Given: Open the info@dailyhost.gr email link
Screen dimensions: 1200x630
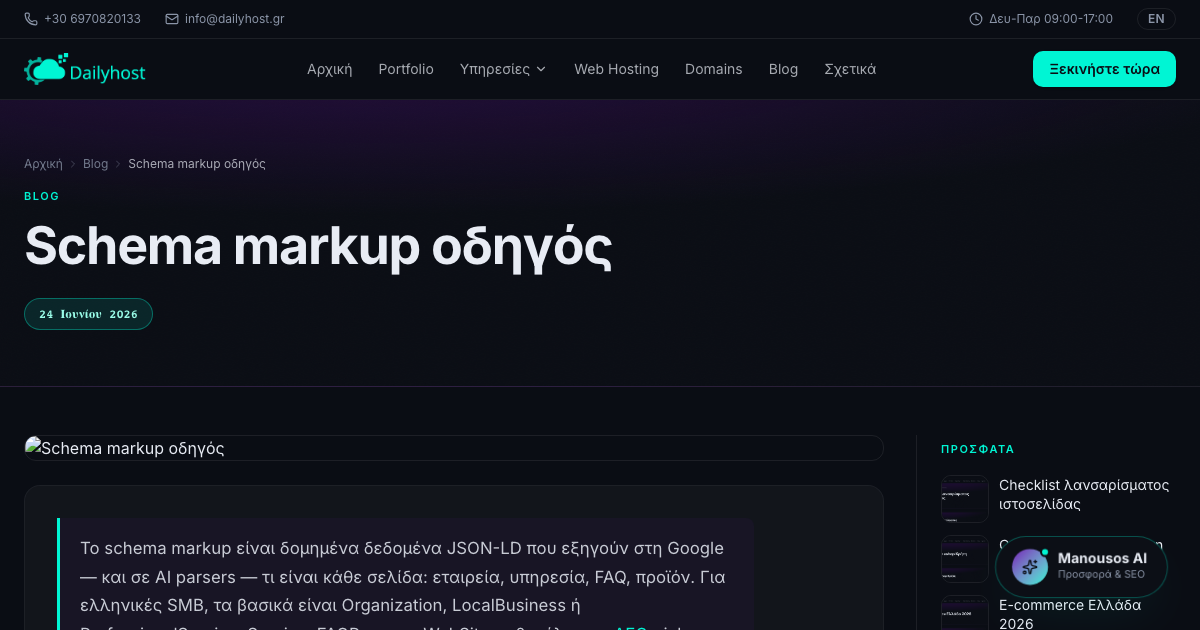Looking at the screenshot, I should (234, 19).
